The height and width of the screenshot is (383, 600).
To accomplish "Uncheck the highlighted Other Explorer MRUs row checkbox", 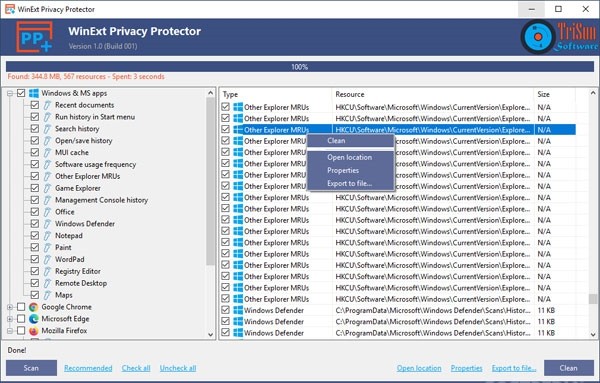I will 226,129.
